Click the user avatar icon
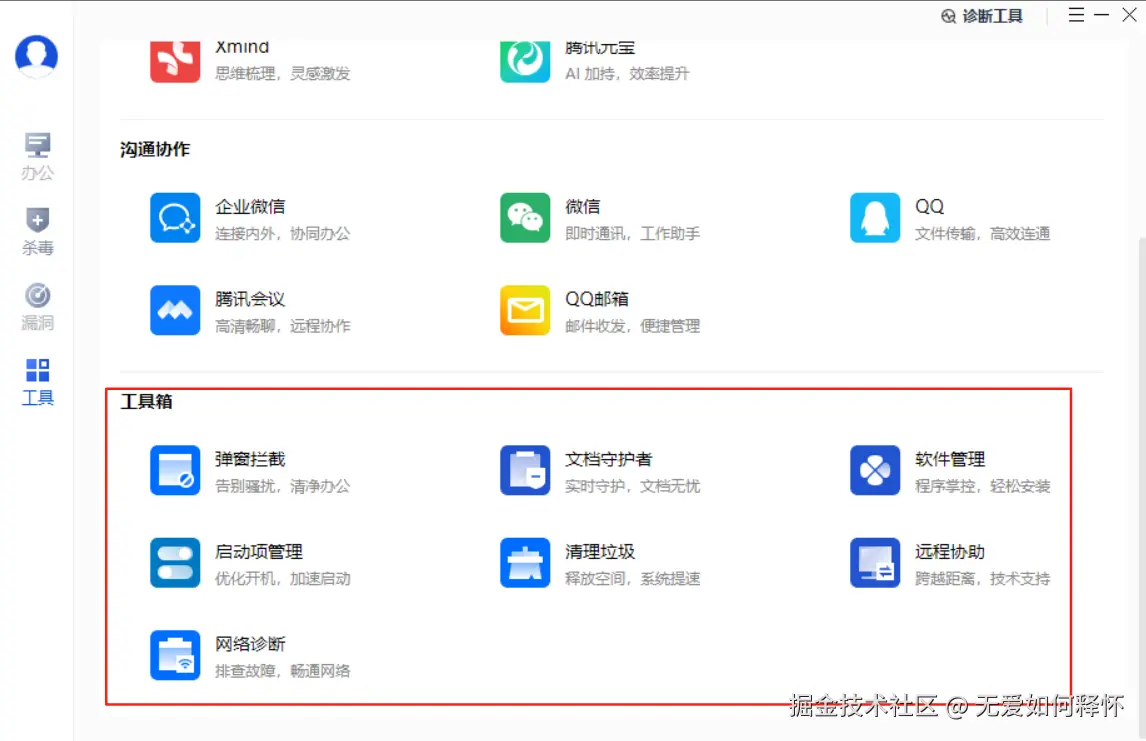Image resolution: width=1146 pixels, height=741 pixels. (37, 56)
